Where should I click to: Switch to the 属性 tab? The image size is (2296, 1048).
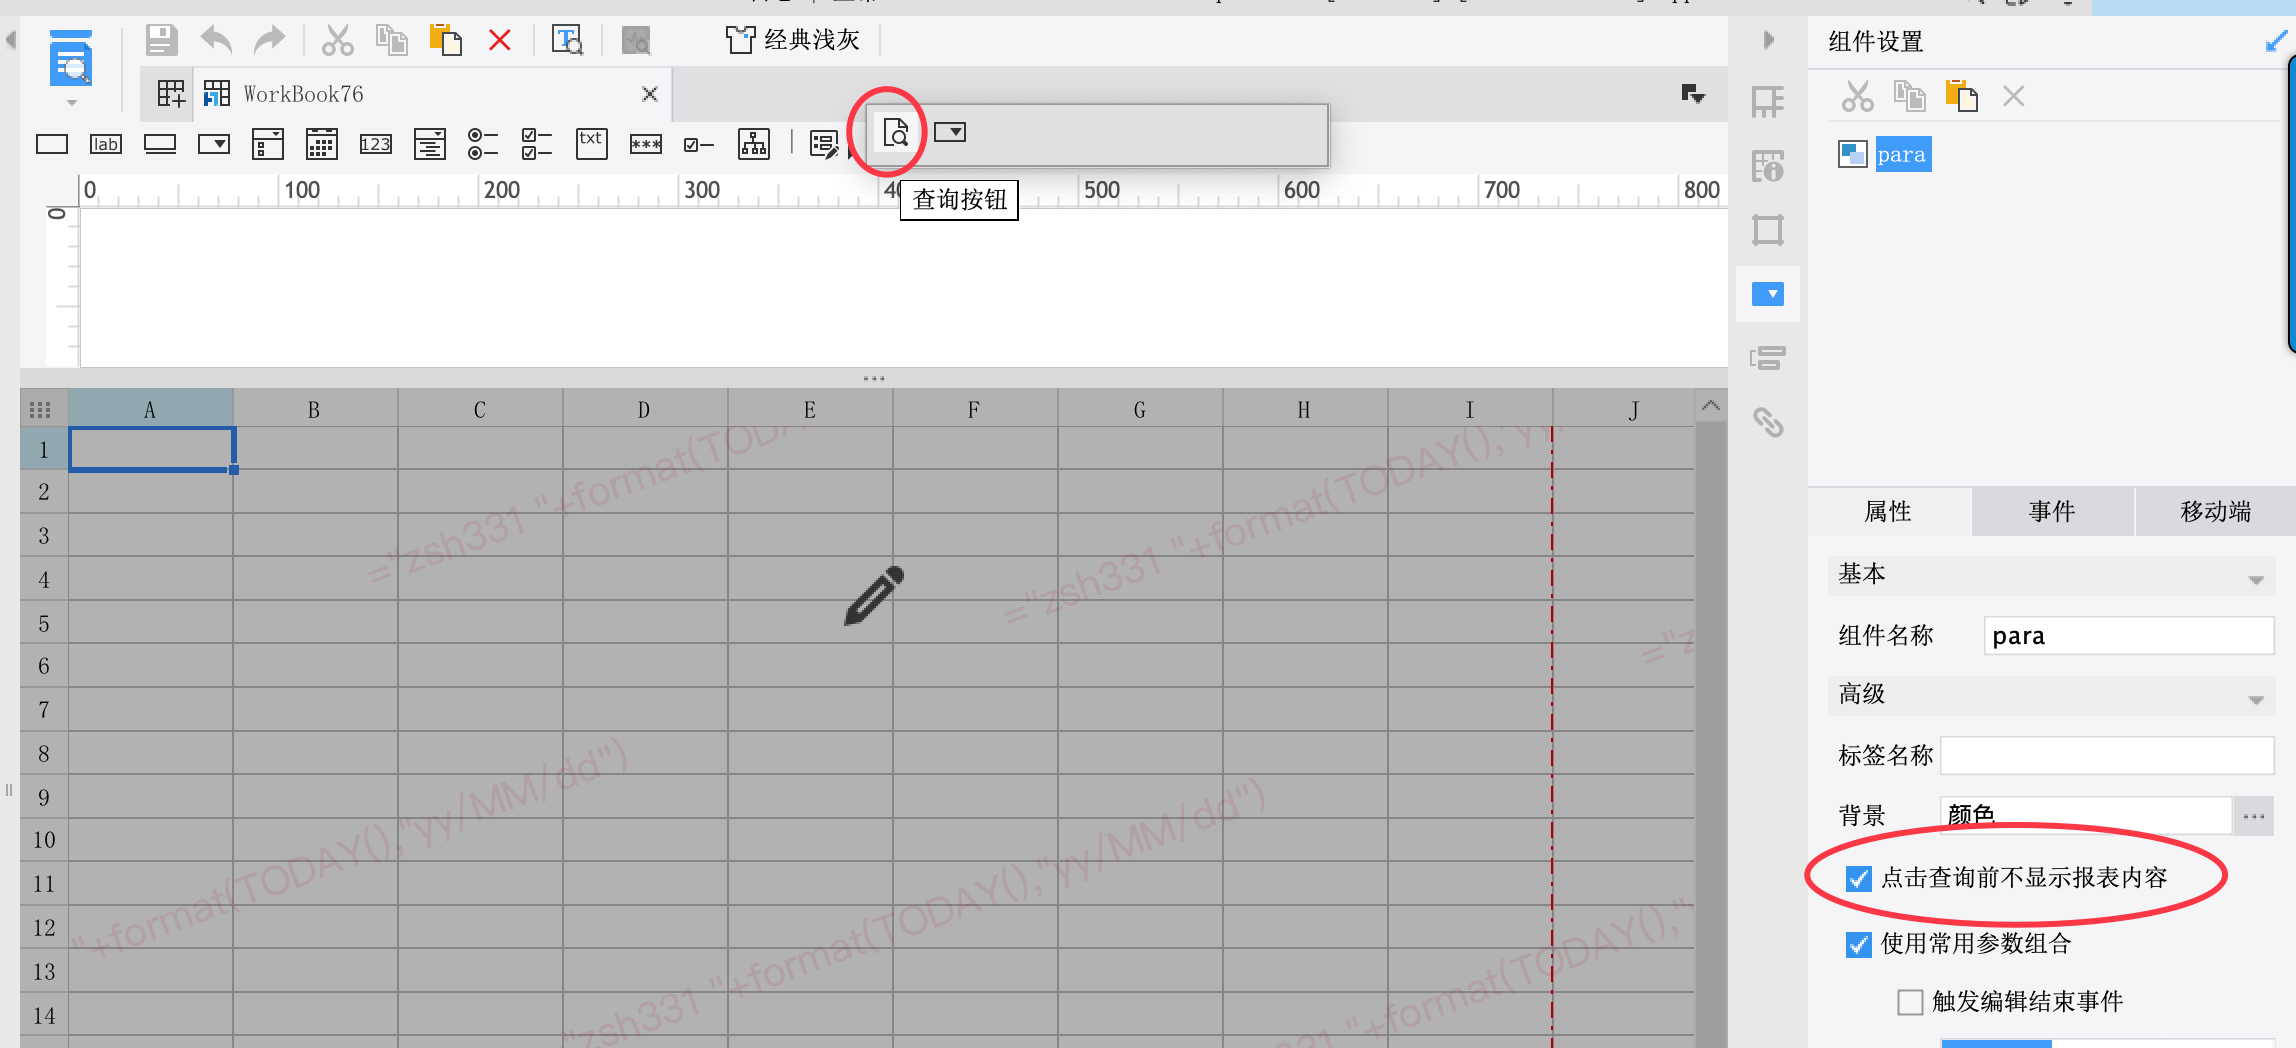coord(1889,512)
